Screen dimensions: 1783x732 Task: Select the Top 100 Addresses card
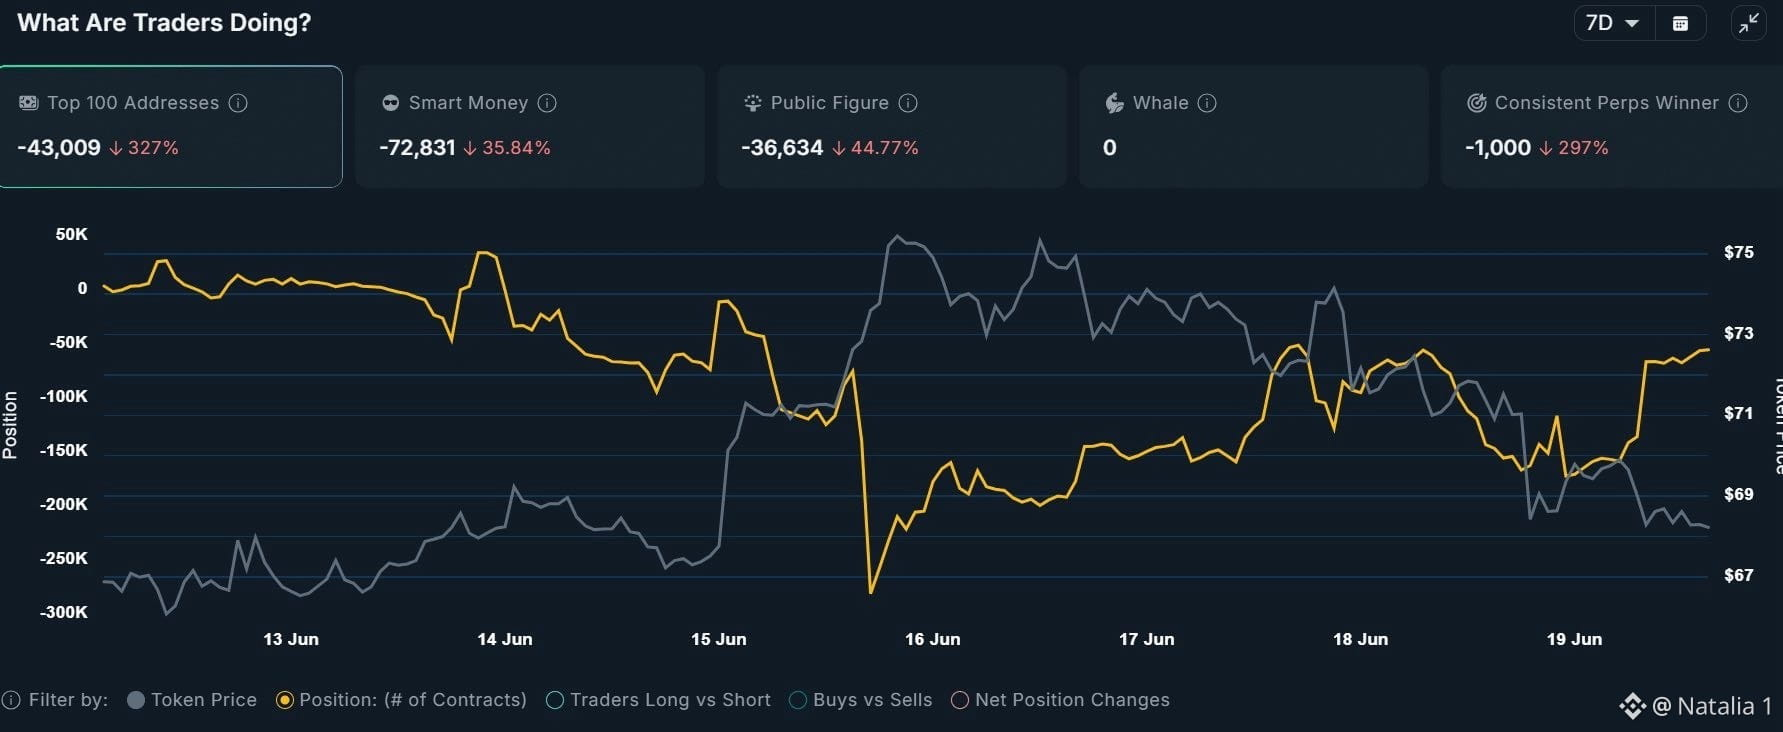coord(171,126)
